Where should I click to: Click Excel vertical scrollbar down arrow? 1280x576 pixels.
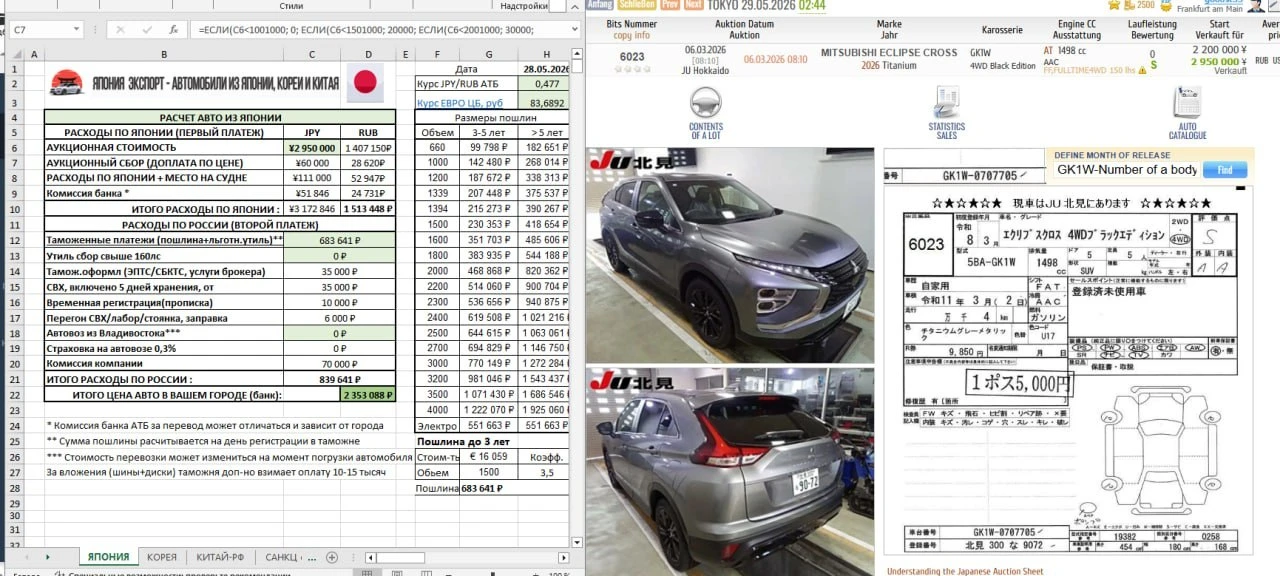point(575,541)
